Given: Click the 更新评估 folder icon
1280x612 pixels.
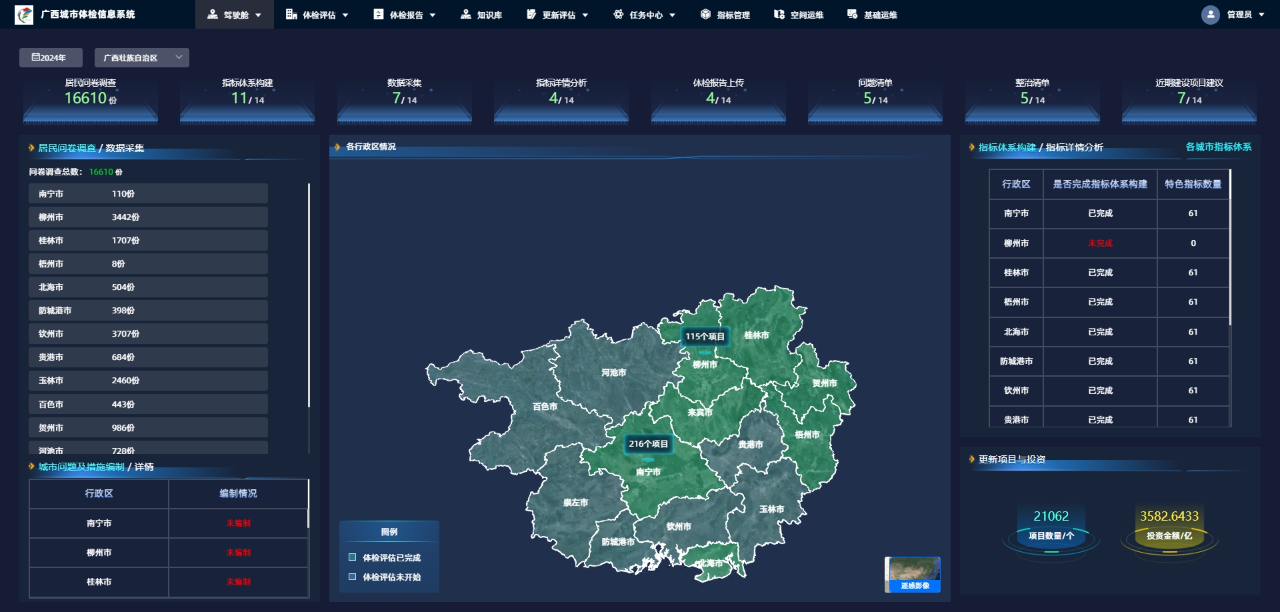Looking at the screenshot, I should [x=530, y=15].
